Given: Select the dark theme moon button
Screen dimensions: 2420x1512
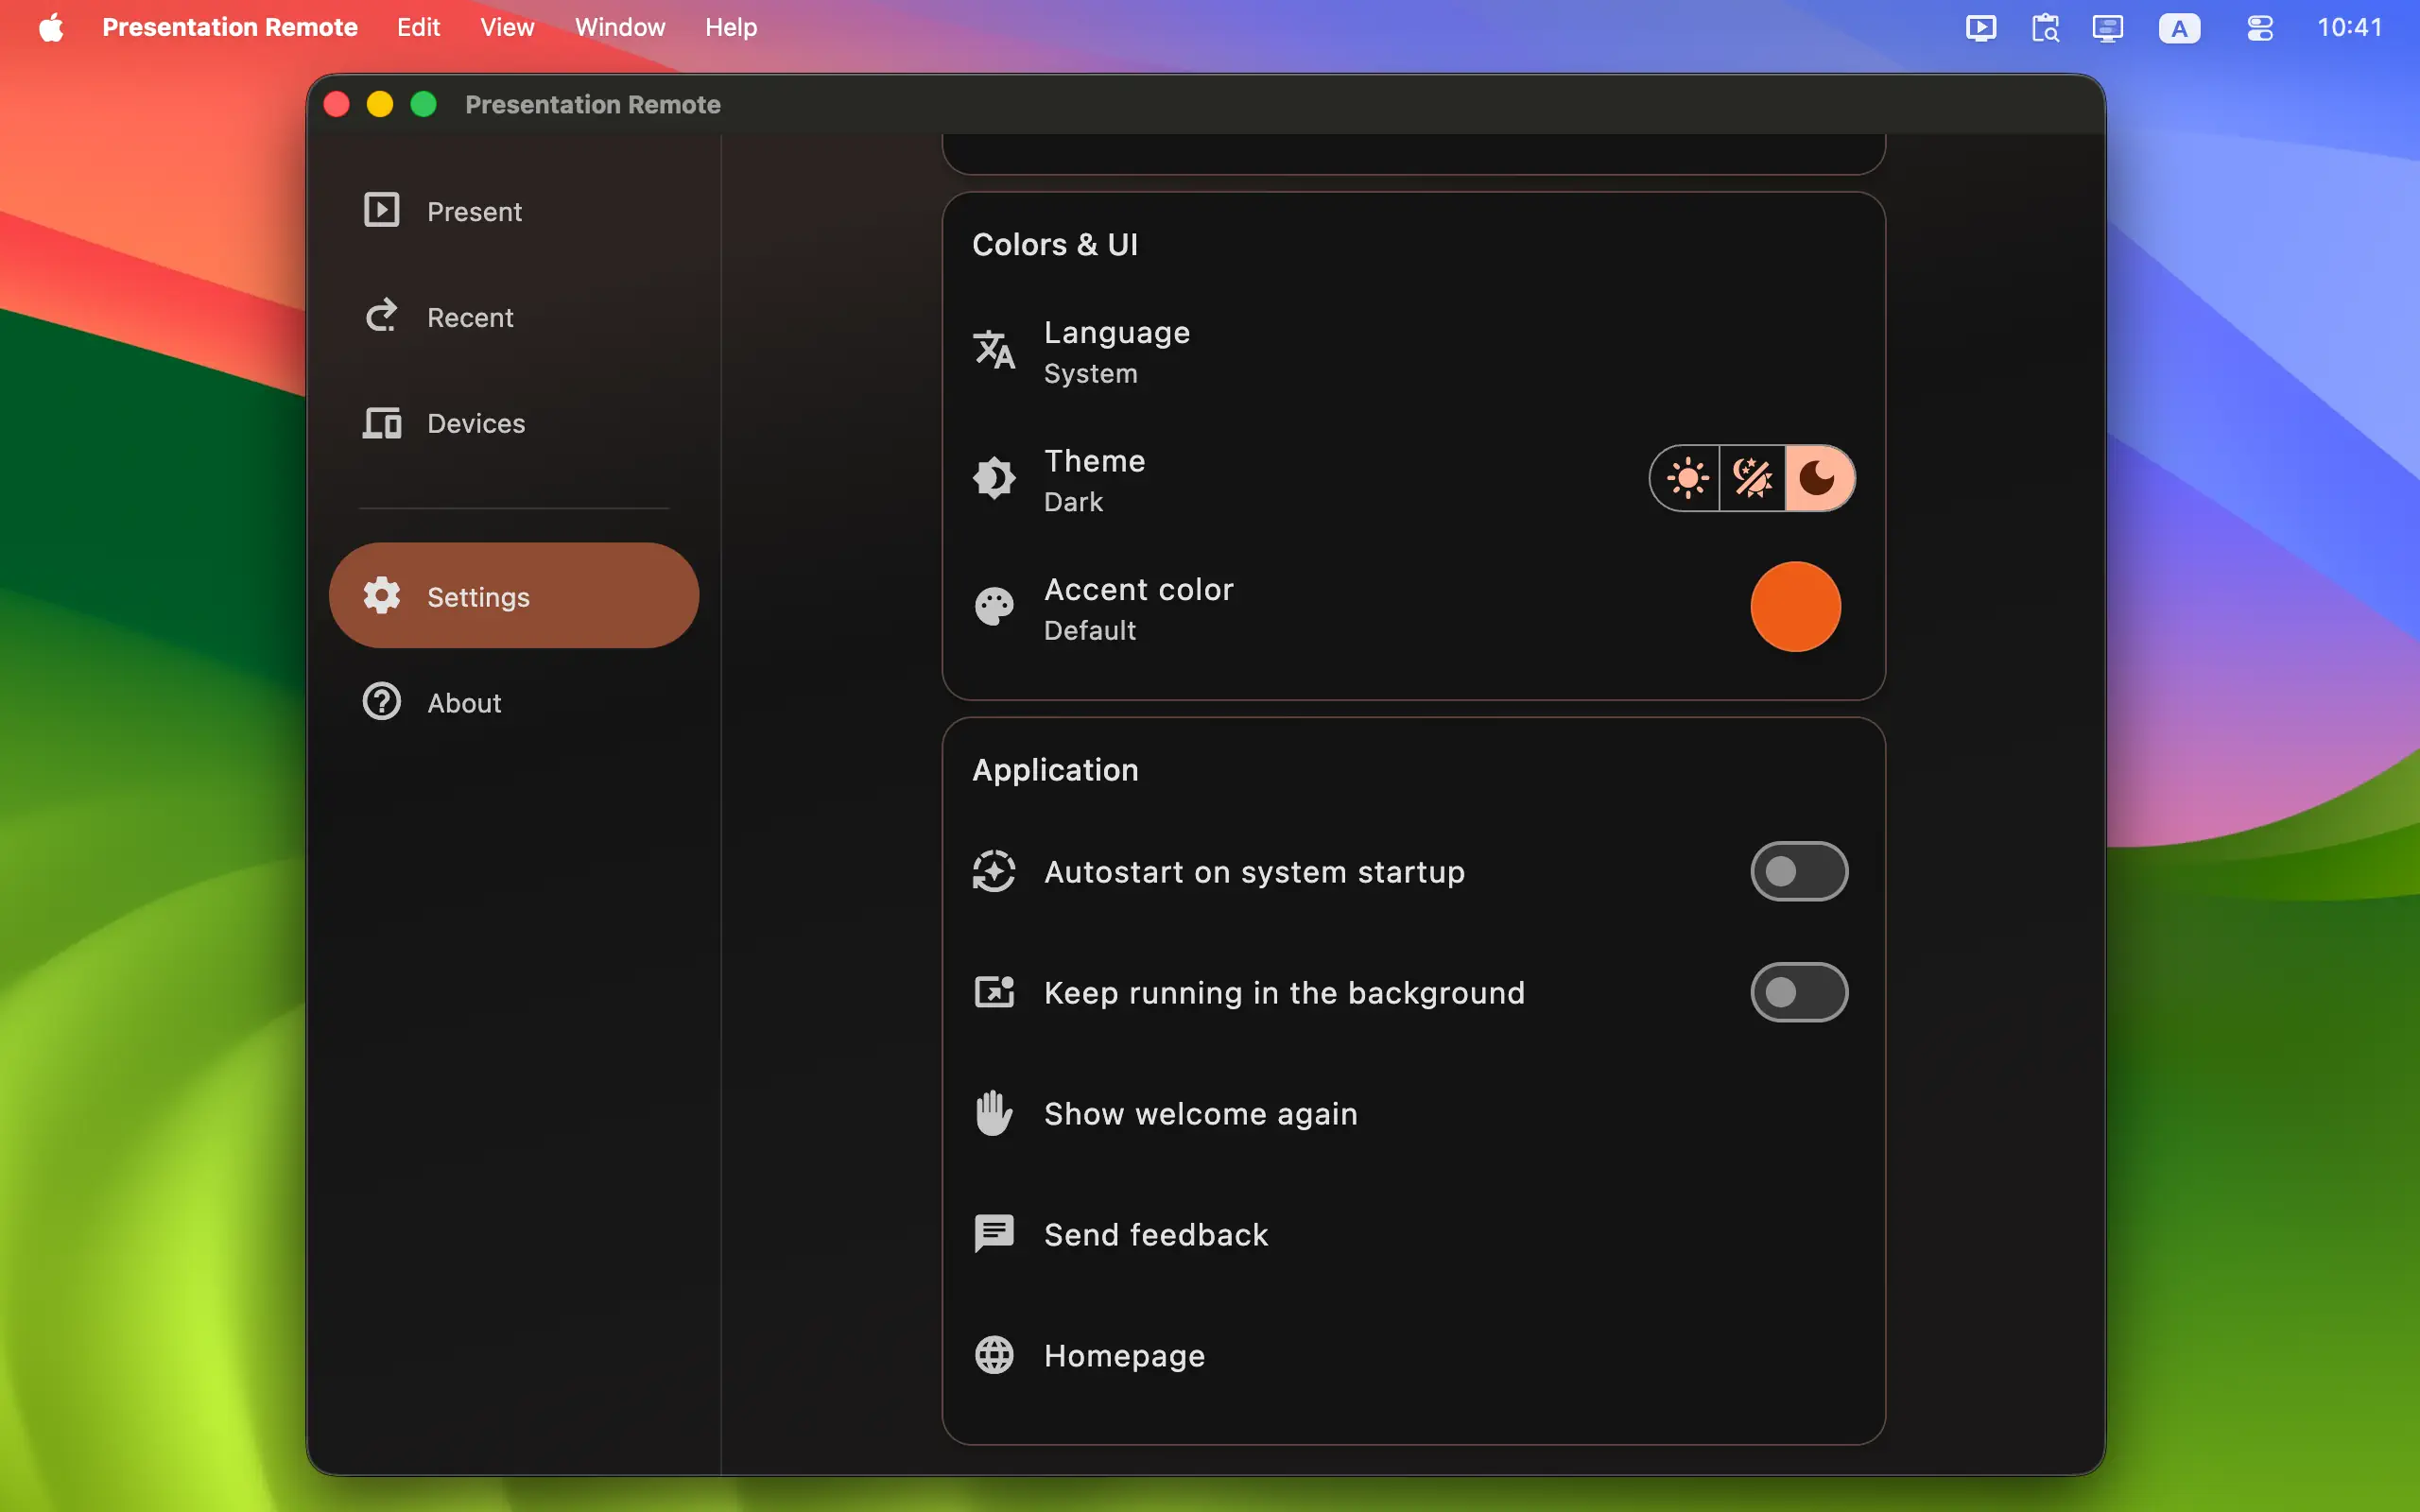Looking at the screenshot, I should (x=1818, y=478).
